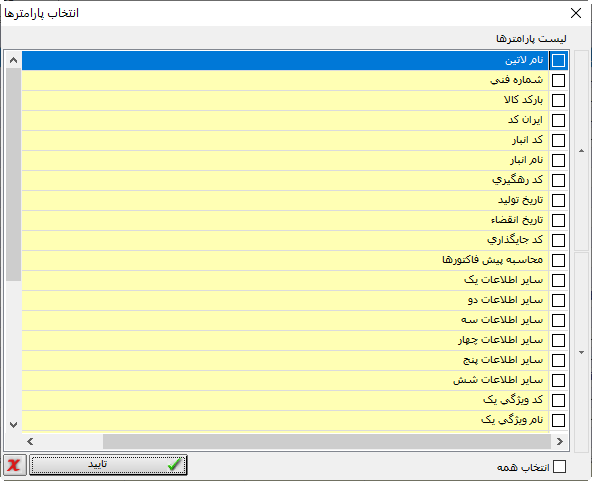Viewport: 592px width, 481px height.
Task: Enable the انتخاب همه checkbox
Action: point(559,467)
